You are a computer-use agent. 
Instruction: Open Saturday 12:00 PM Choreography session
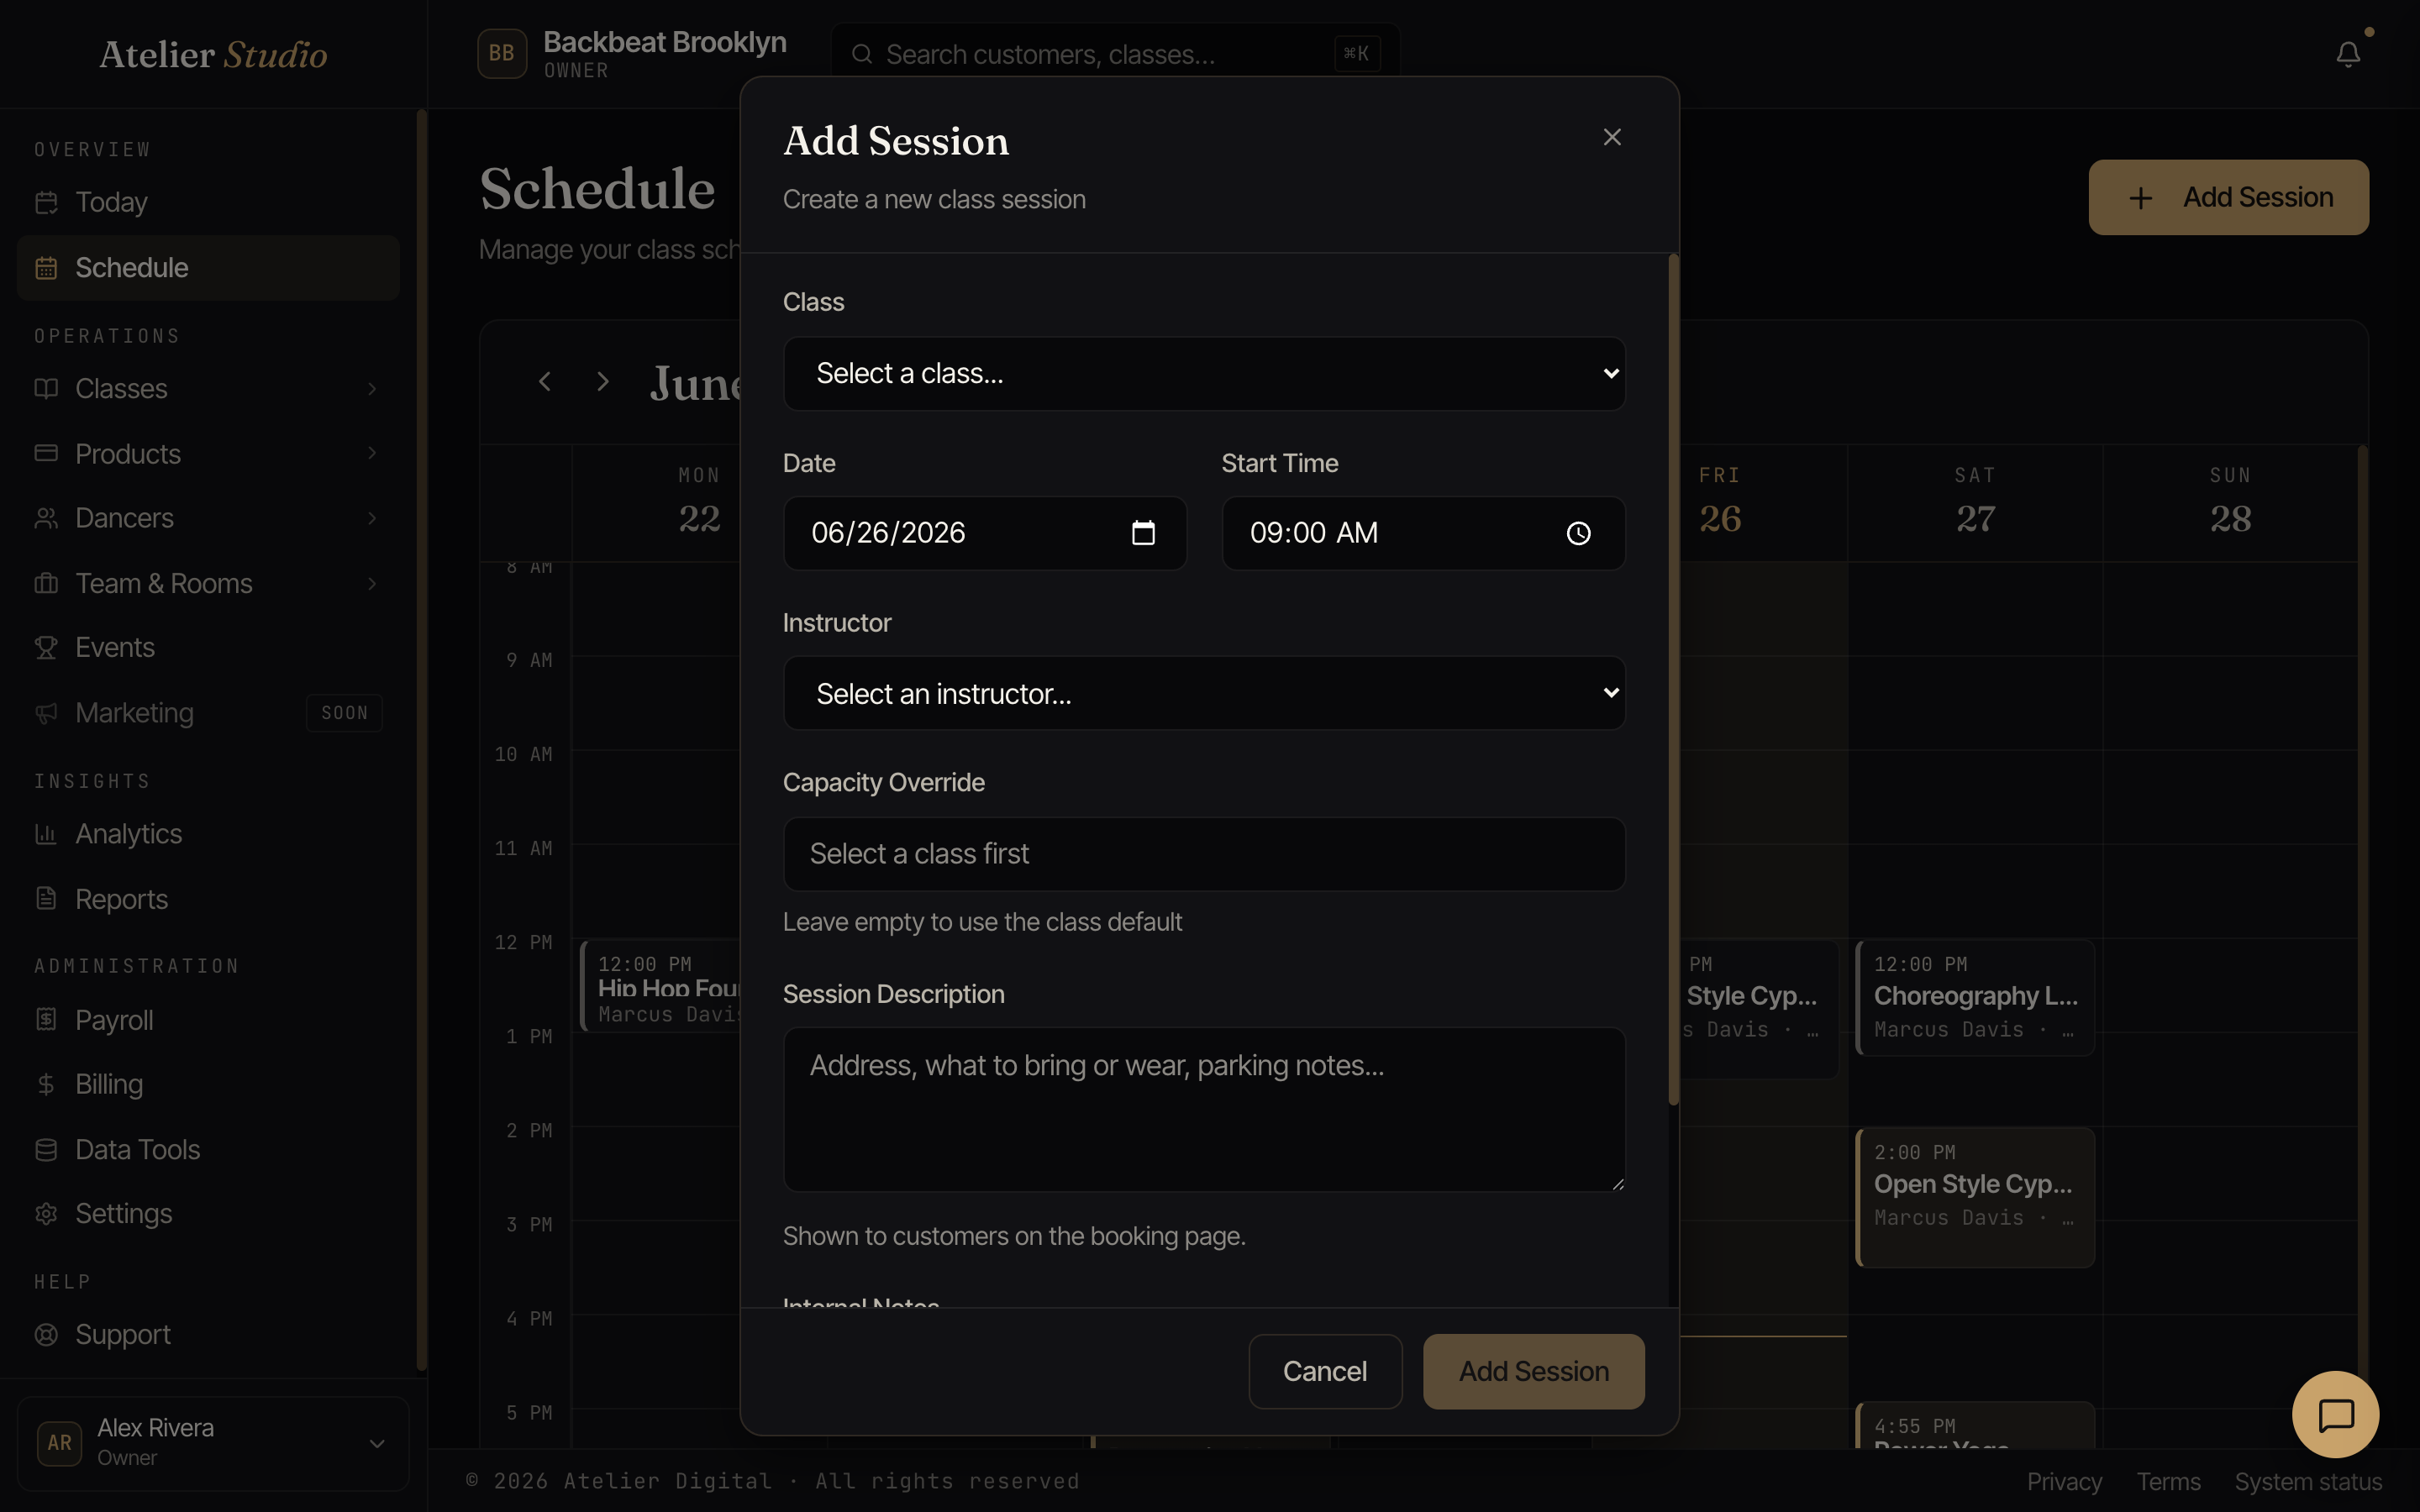tap(1975, 997)
